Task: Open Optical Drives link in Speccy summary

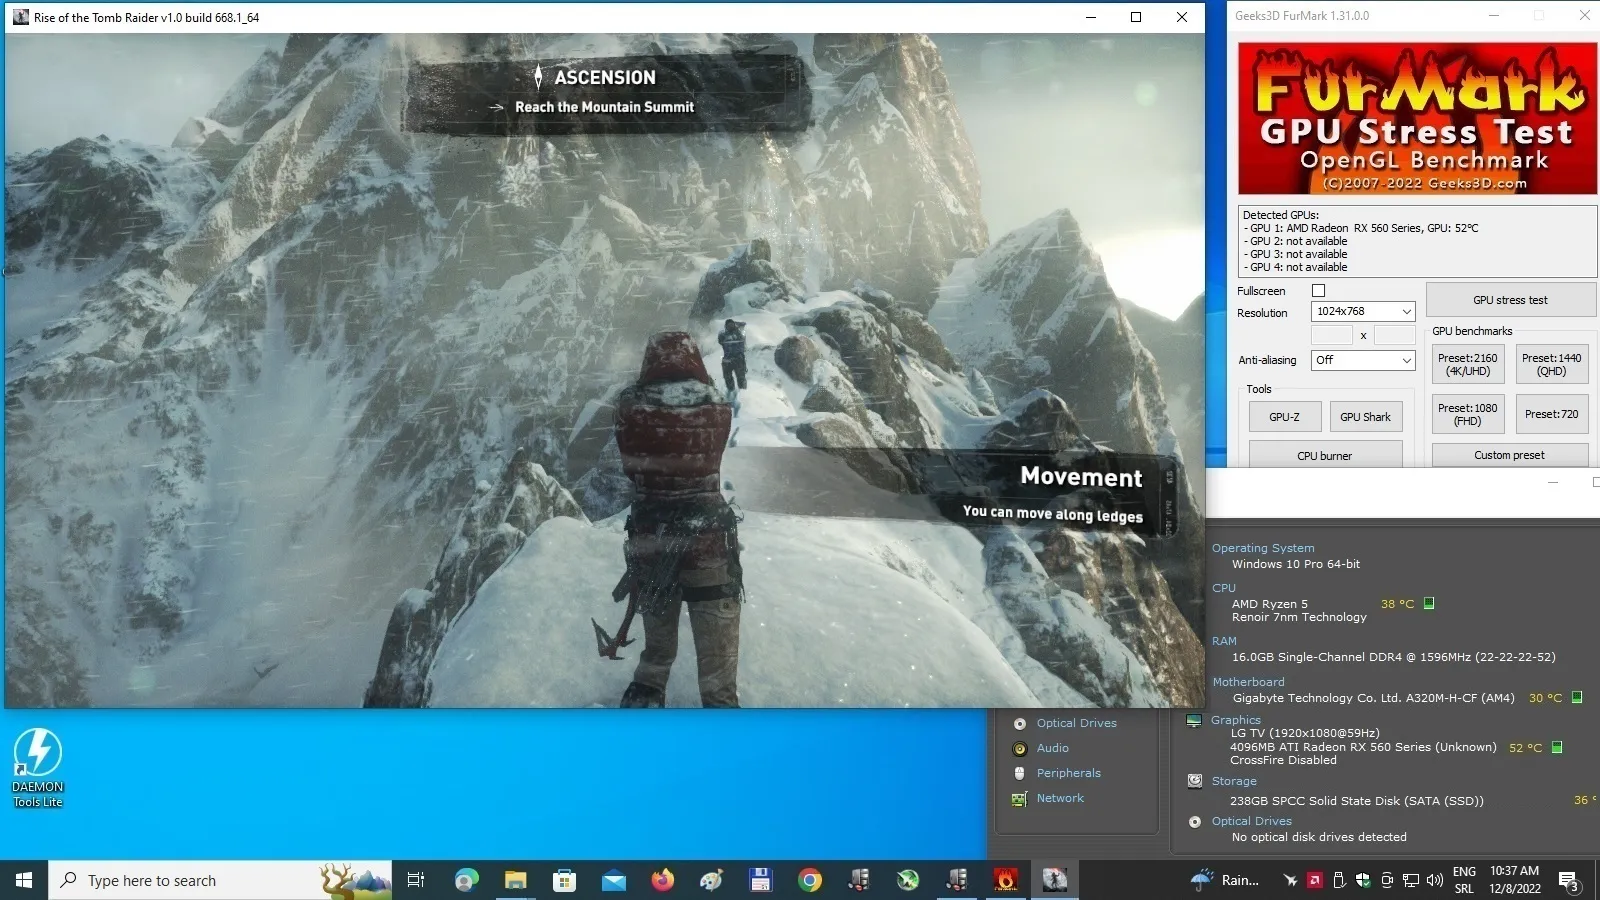Action: 1252,821
